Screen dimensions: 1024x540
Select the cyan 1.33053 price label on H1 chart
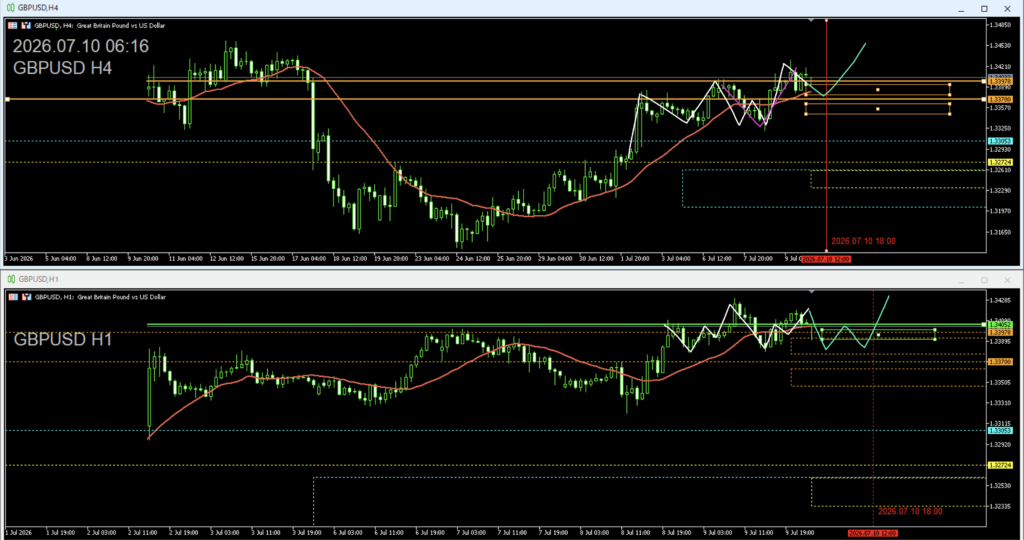tap(1000, 430)
